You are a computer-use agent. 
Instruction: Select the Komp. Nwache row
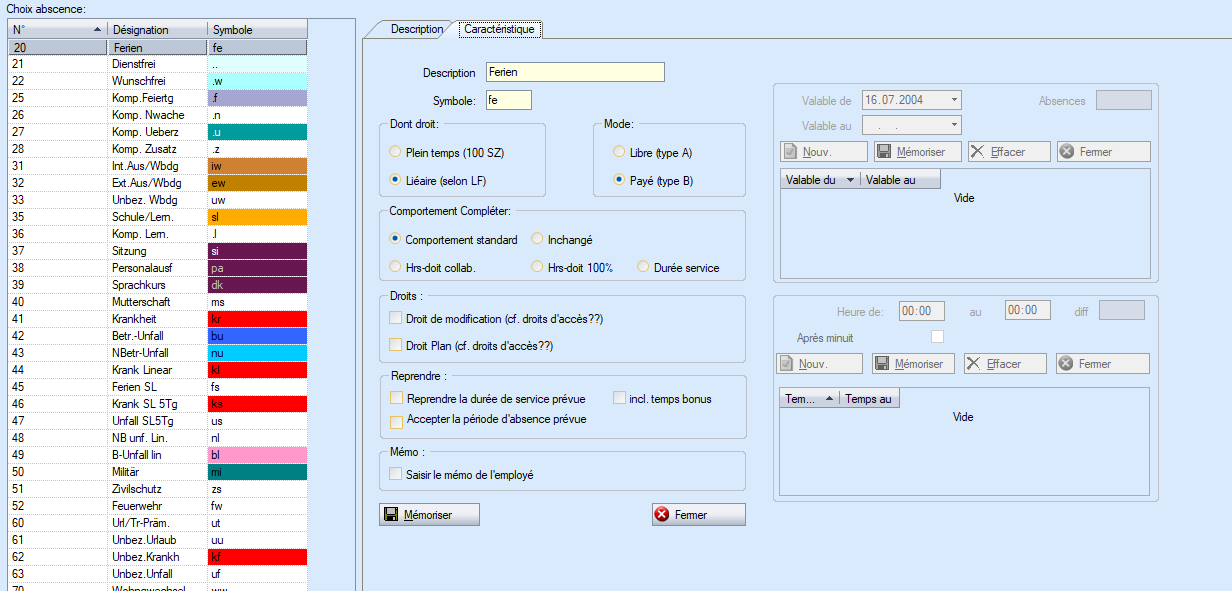click(x=157, y=115)
